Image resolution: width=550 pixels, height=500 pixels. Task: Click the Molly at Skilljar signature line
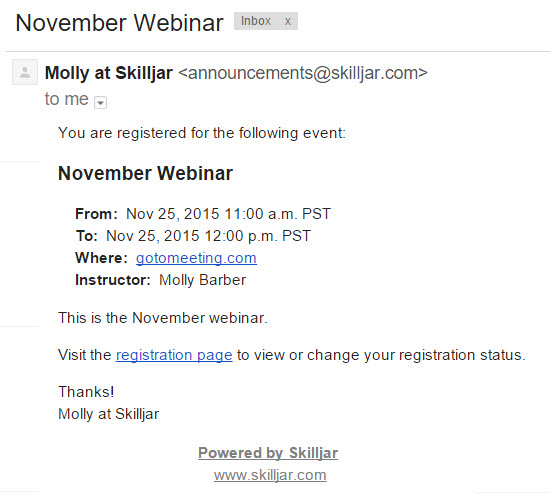pos(108,414)
